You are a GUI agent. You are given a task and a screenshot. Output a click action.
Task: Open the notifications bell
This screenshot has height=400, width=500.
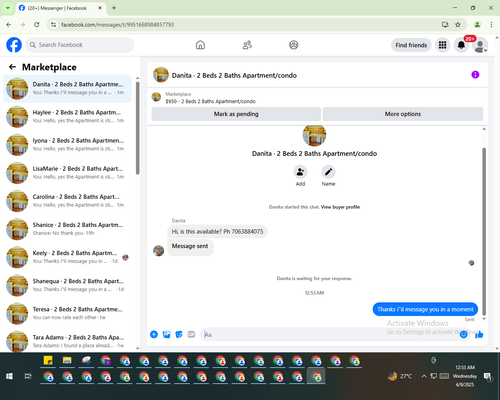click(x=461, y=45)
